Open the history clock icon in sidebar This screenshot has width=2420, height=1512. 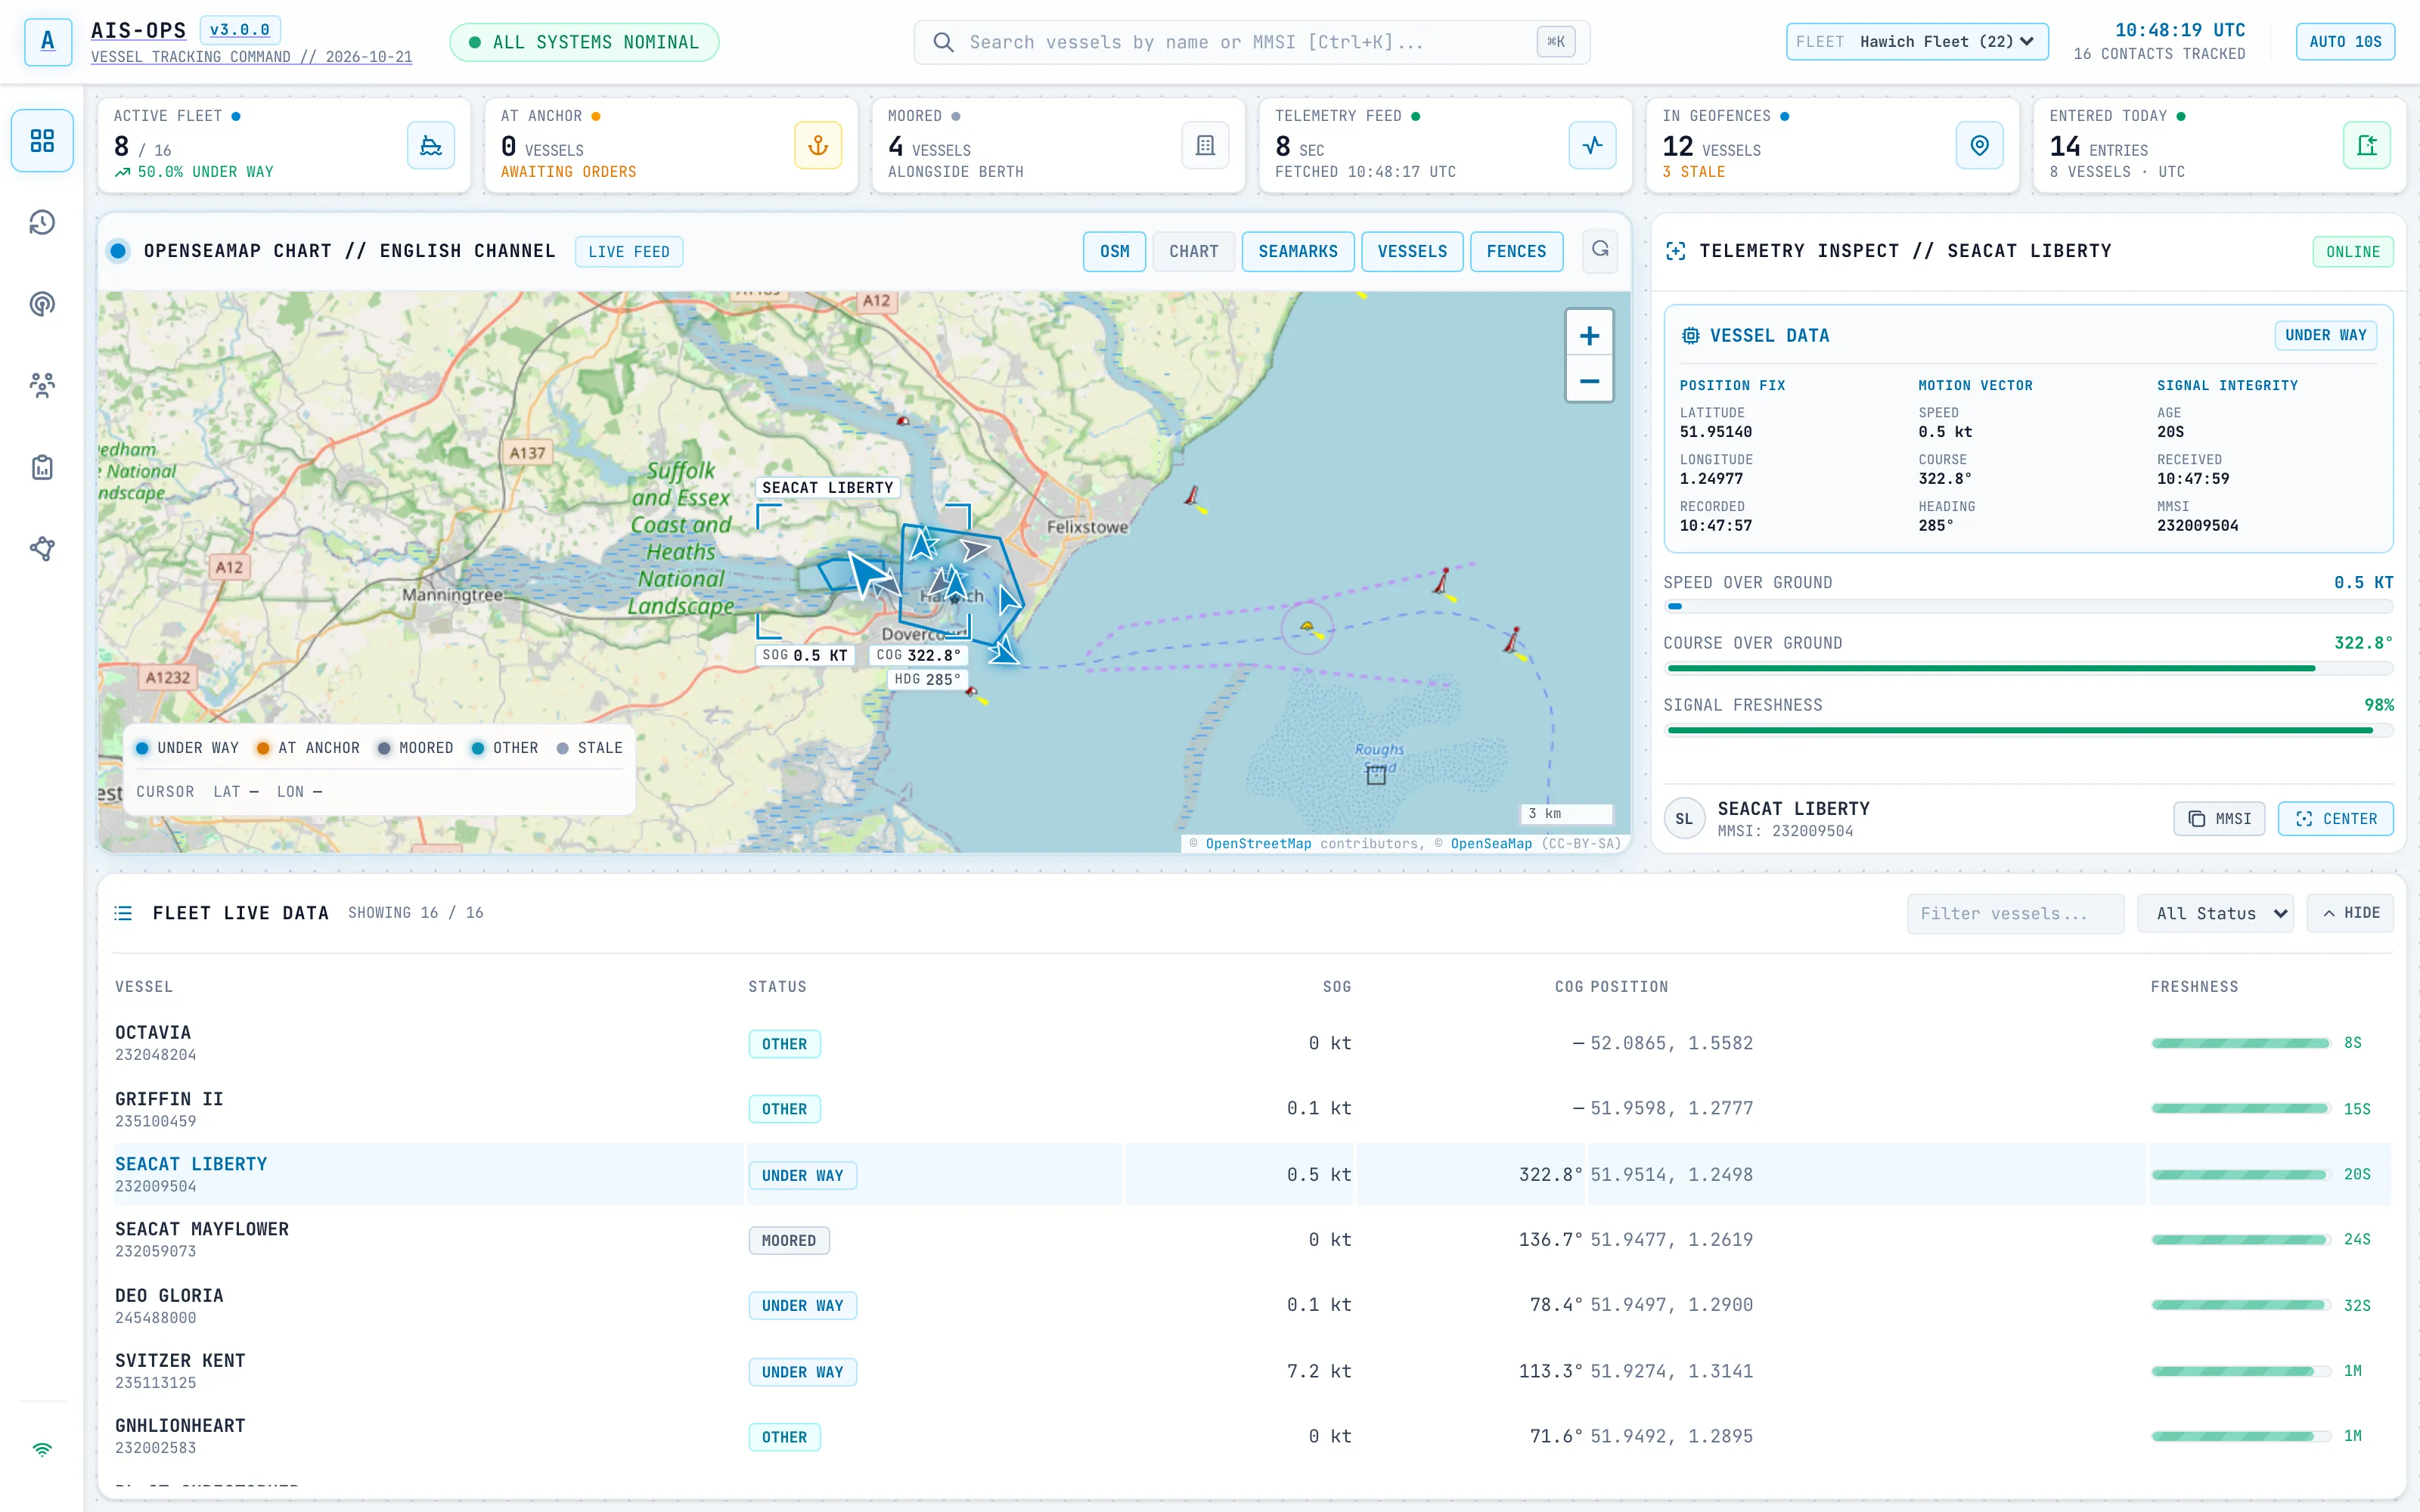(x=42, y=222)
